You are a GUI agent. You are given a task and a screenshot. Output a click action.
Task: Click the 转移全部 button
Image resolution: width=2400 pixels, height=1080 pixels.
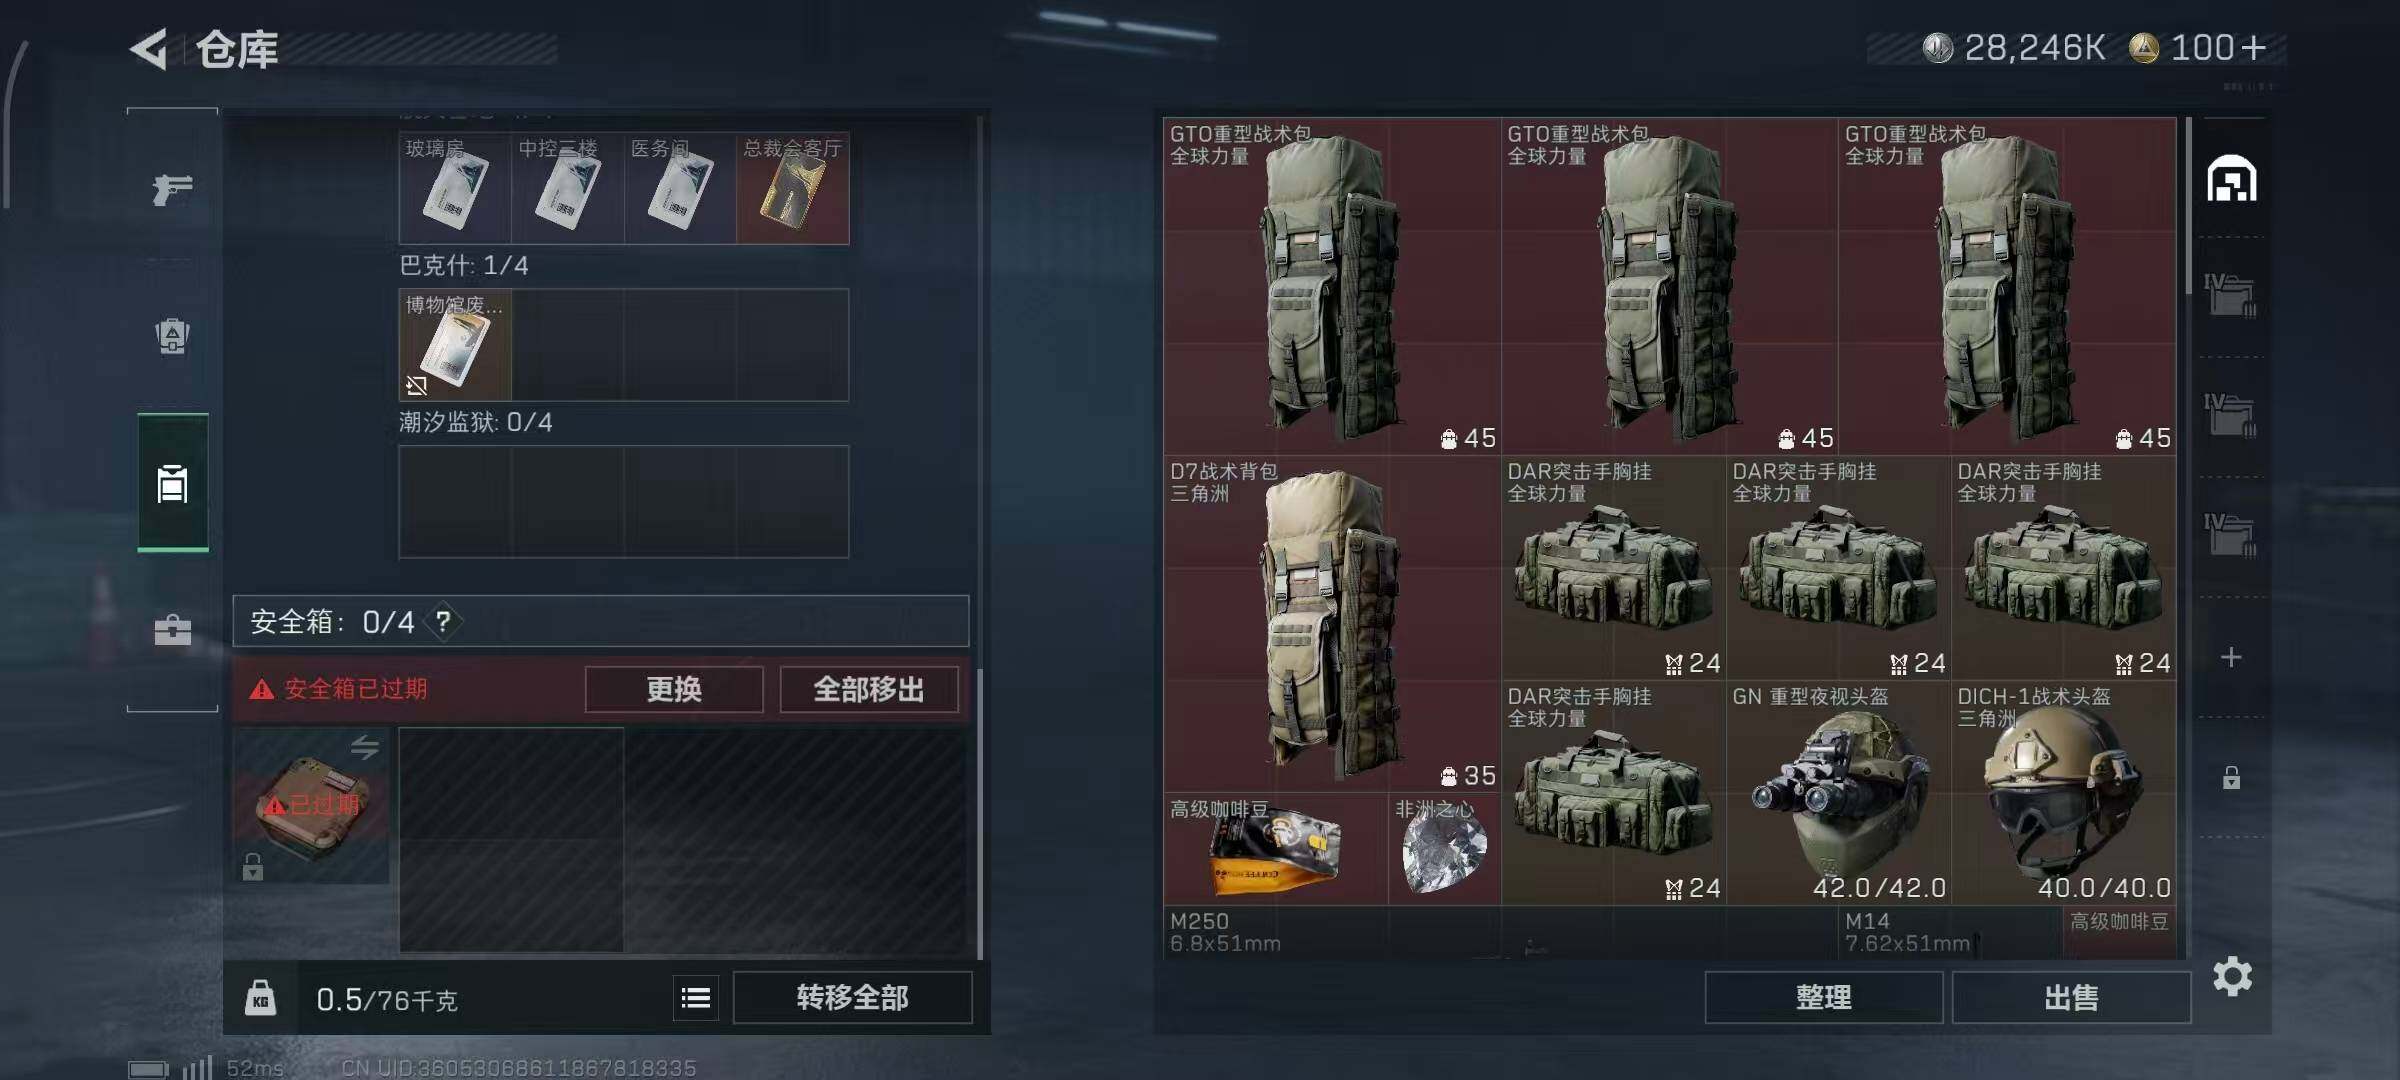(852, 997)
